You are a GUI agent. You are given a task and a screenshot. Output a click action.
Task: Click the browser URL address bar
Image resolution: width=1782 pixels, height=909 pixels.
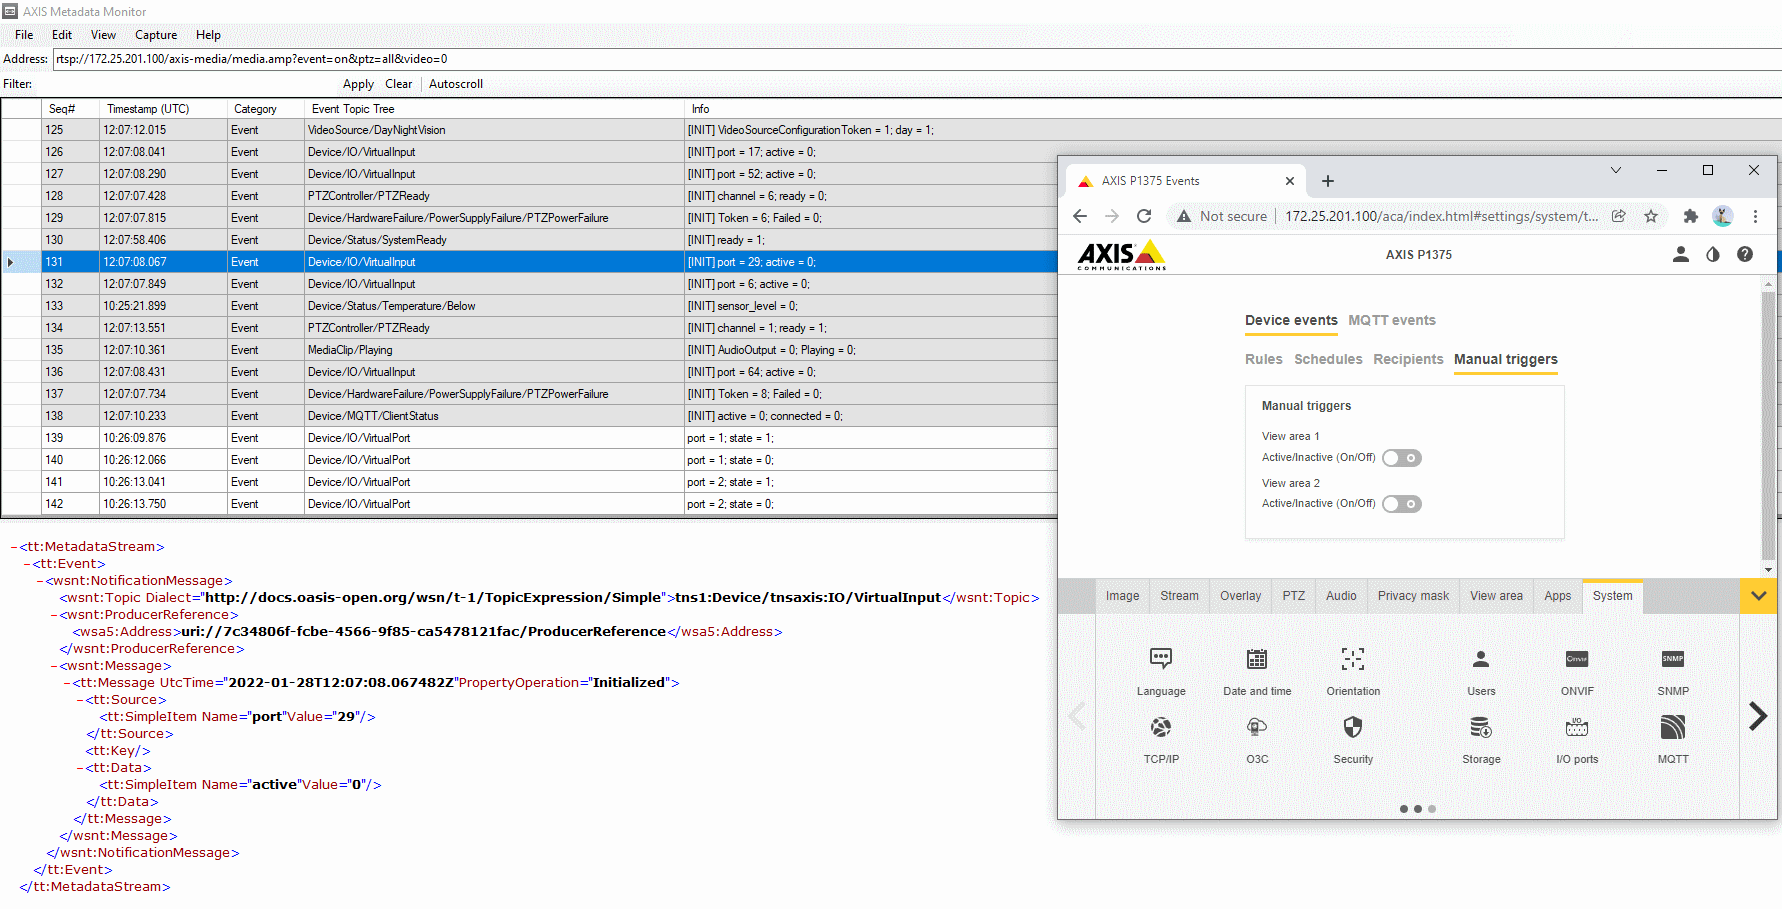click(x=1441, y=216)
